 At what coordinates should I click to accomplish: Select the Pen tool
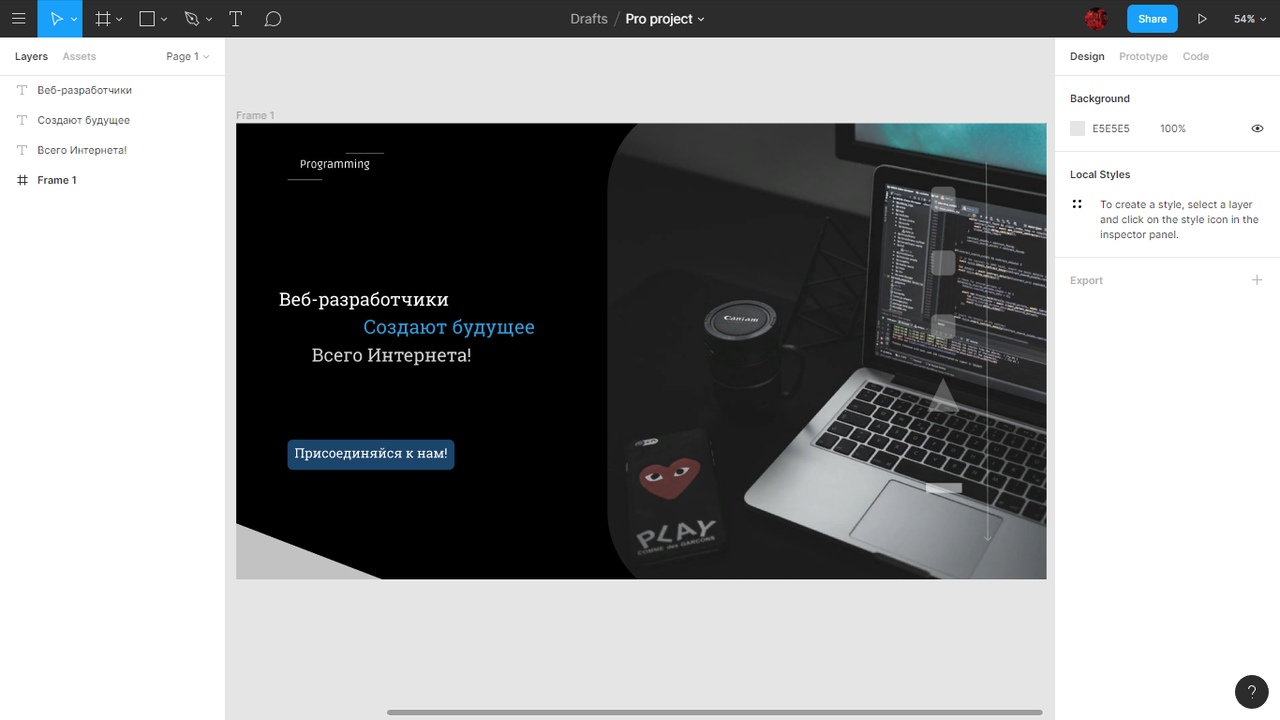(192, 19)
